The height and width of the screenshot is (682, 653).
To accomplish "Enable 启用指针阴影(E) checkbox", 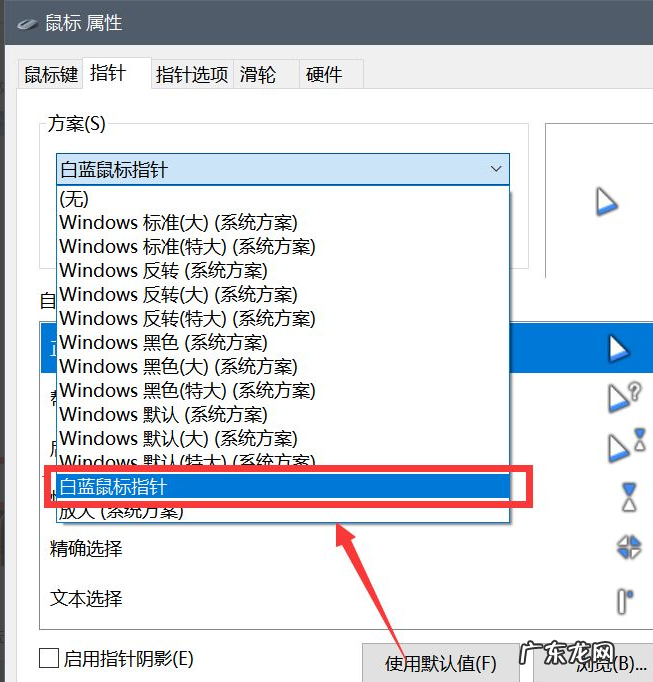I will tap(49, 658).
